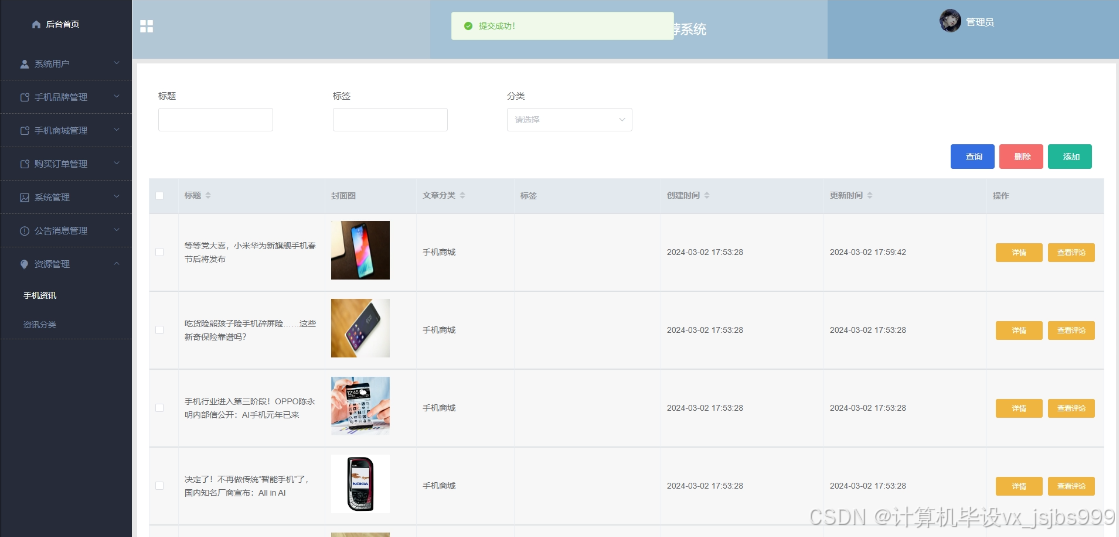
Task: Click the icon beside 手机品牌管理
Action: pos(24,97)
